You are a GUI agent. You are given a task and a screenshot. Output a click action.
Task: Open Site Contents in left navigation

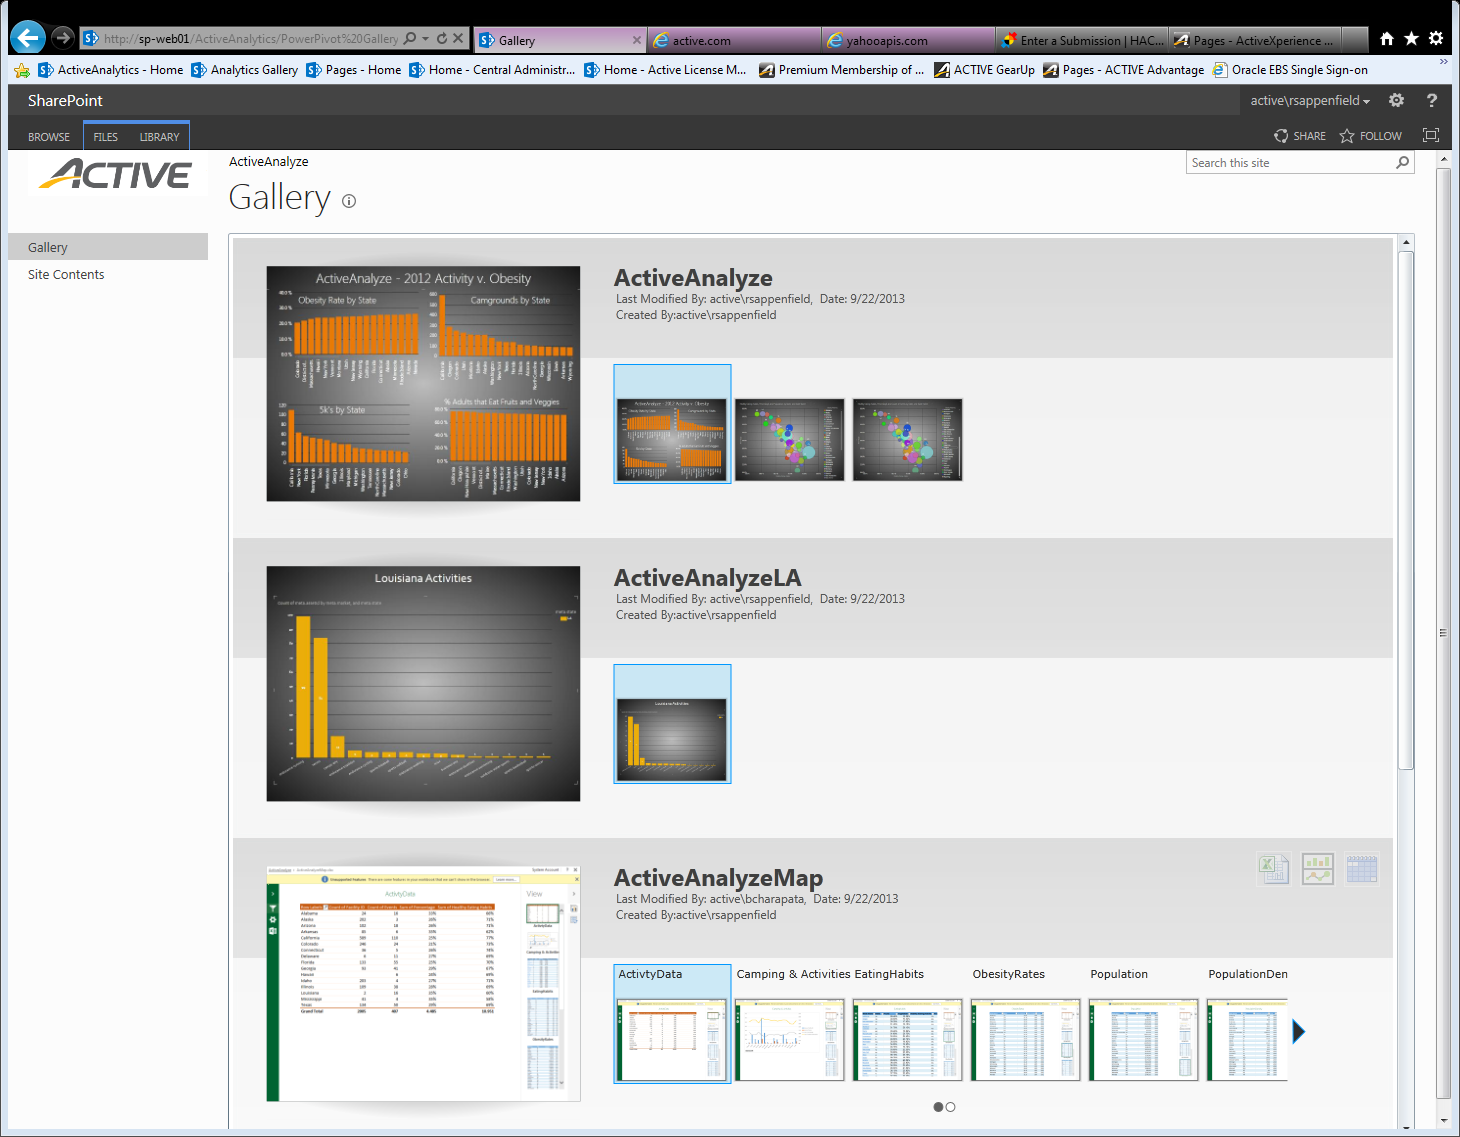coord(66,275)
